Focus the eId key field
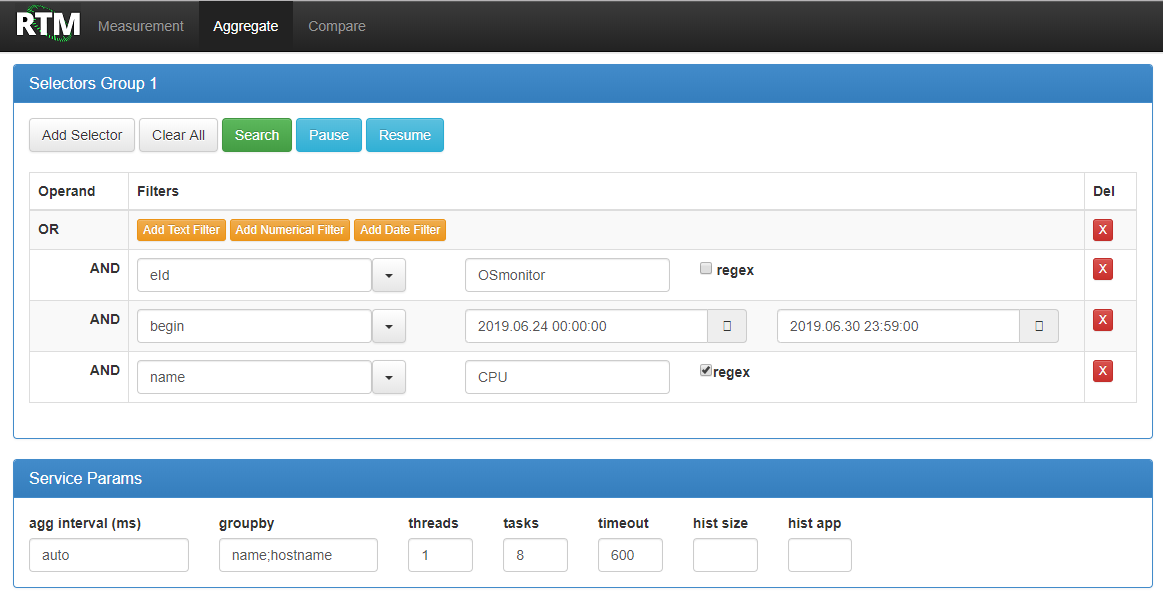The height and width of the screenshot is (596, 1163). pyautogui.click(x=254, y=275)
